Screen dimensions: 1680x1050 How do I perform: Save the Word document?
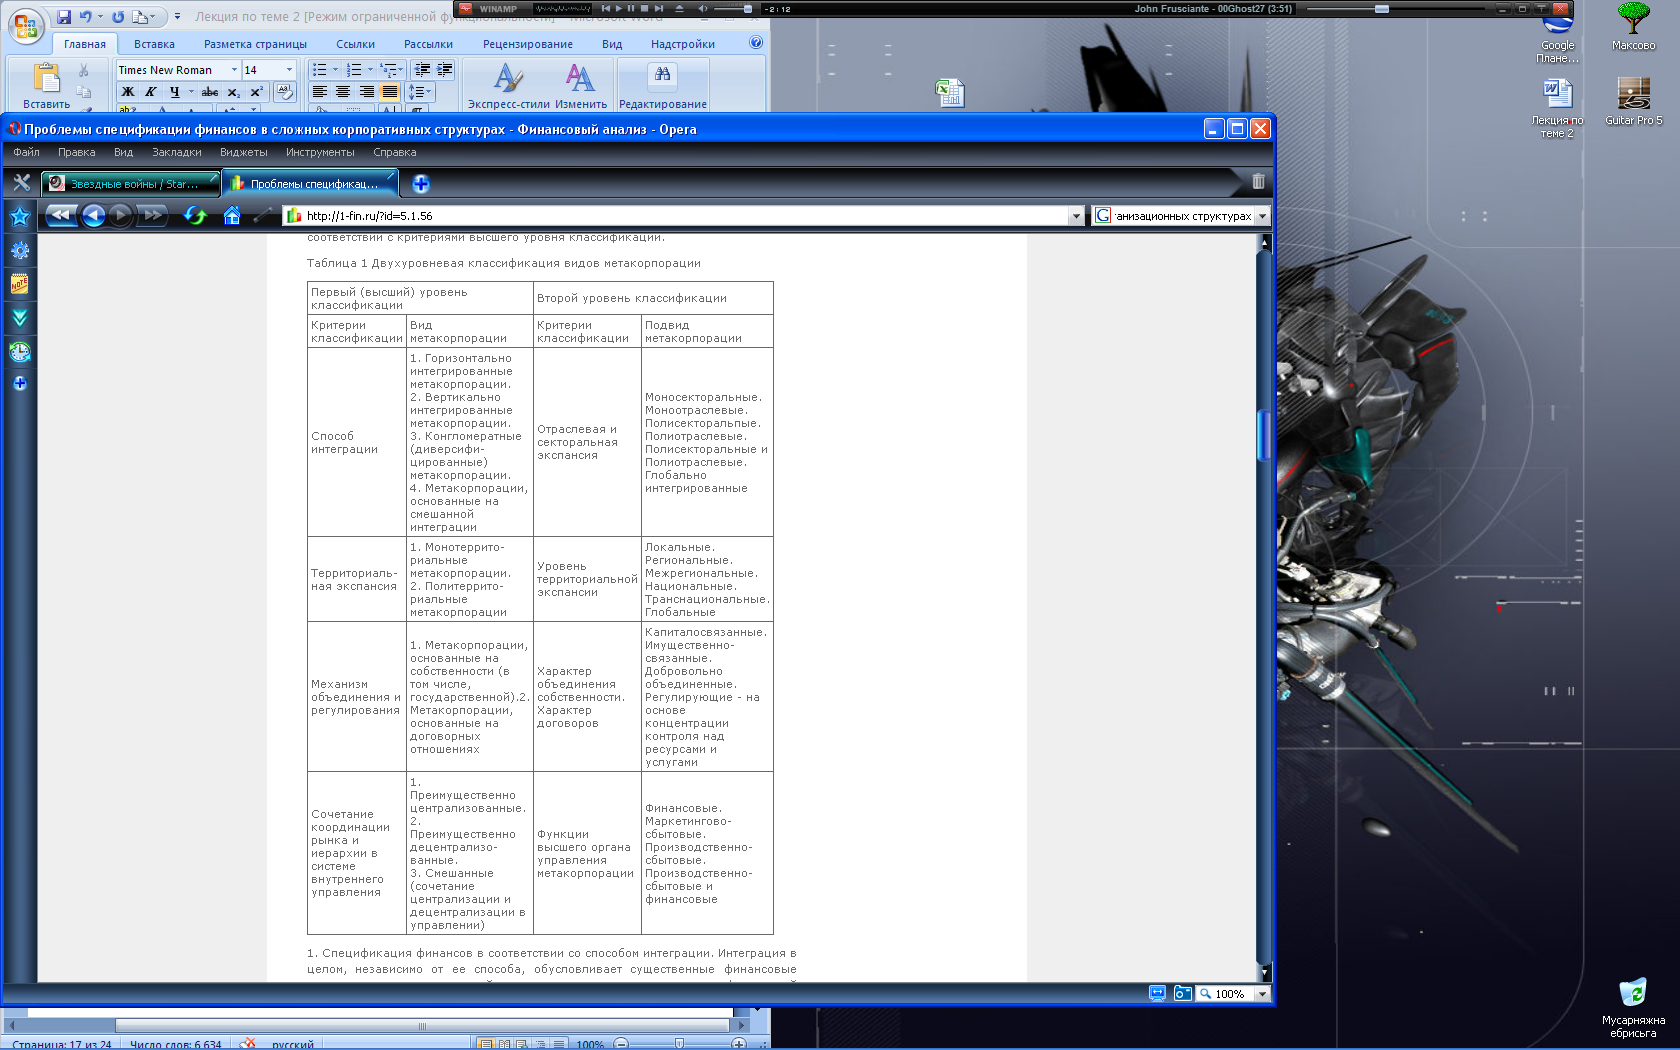click(x=64, y=17)
